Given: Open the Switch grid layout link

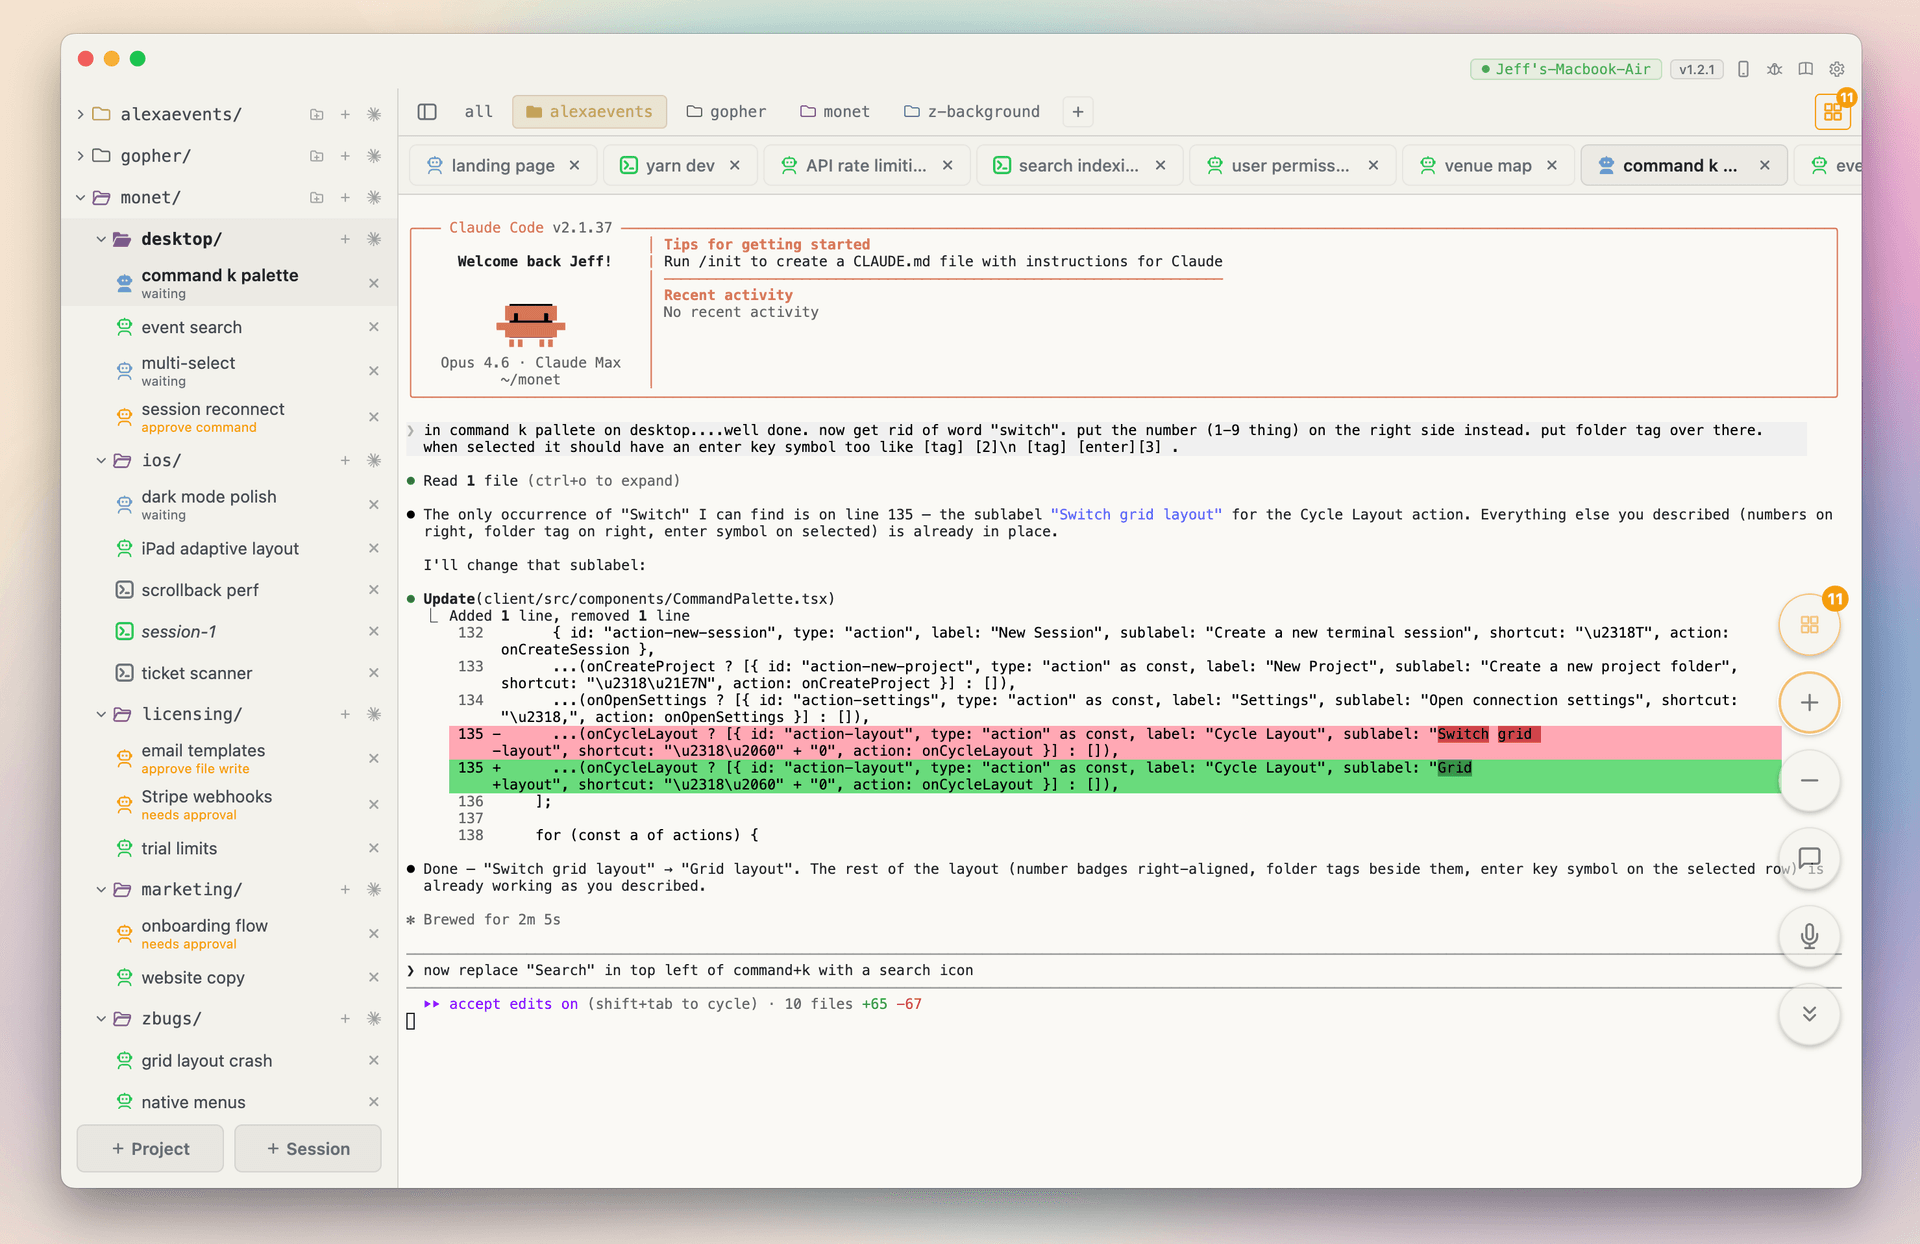Looking at the screenshot, I should [x=1136, y=514].
